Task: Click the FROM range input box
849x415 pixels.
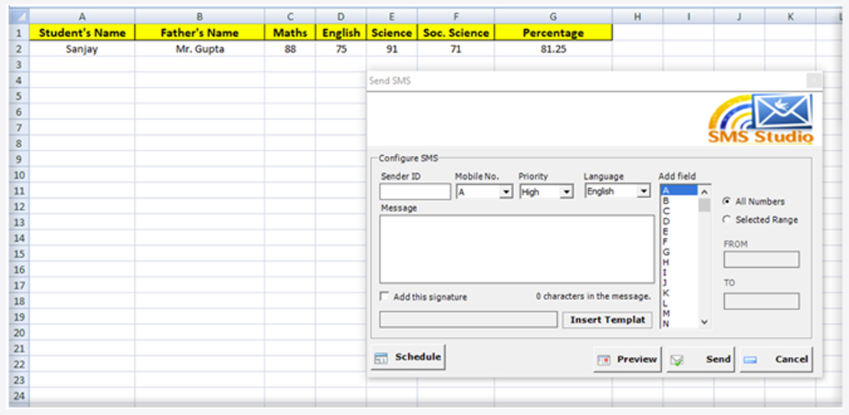Action: tap(761, 260)
